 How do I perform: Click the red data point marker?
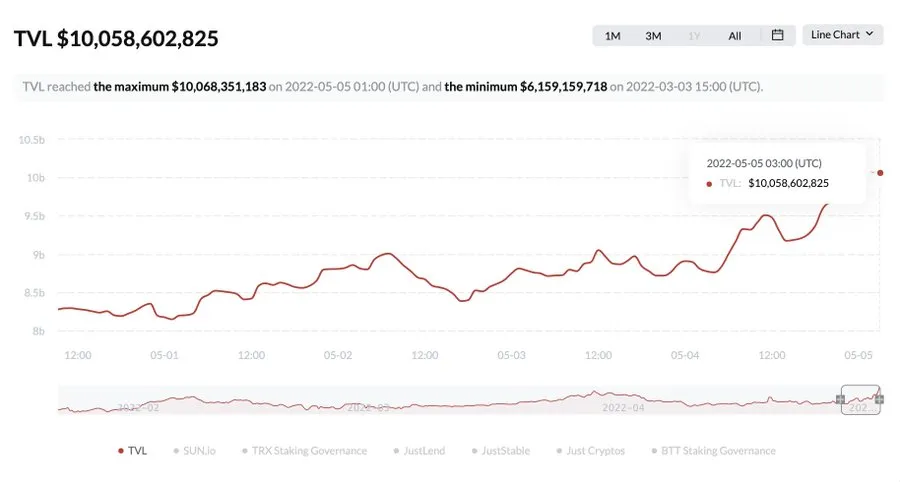click(x=880, y=173)
